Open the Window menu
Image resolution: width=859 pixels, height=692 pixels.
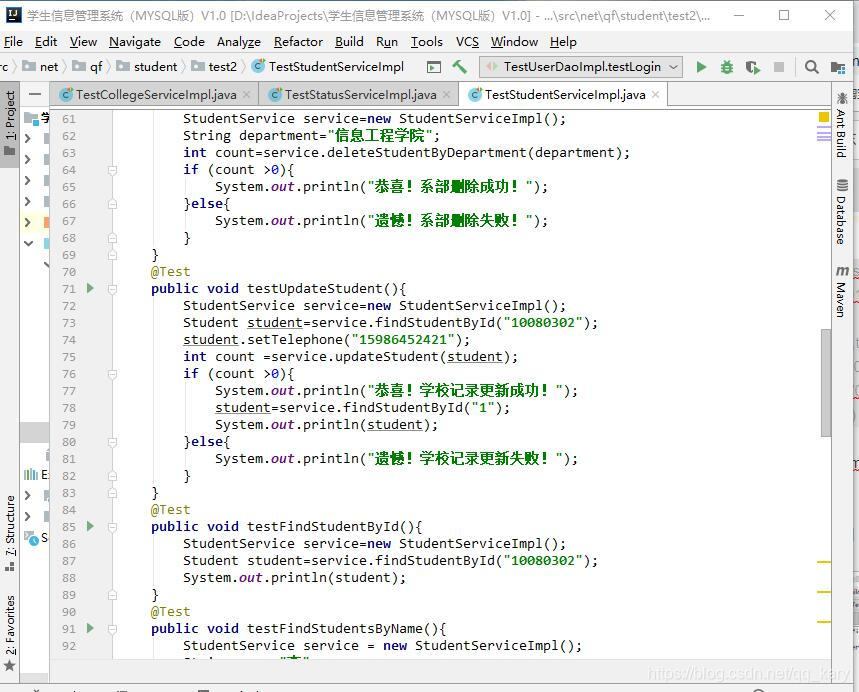514,42
